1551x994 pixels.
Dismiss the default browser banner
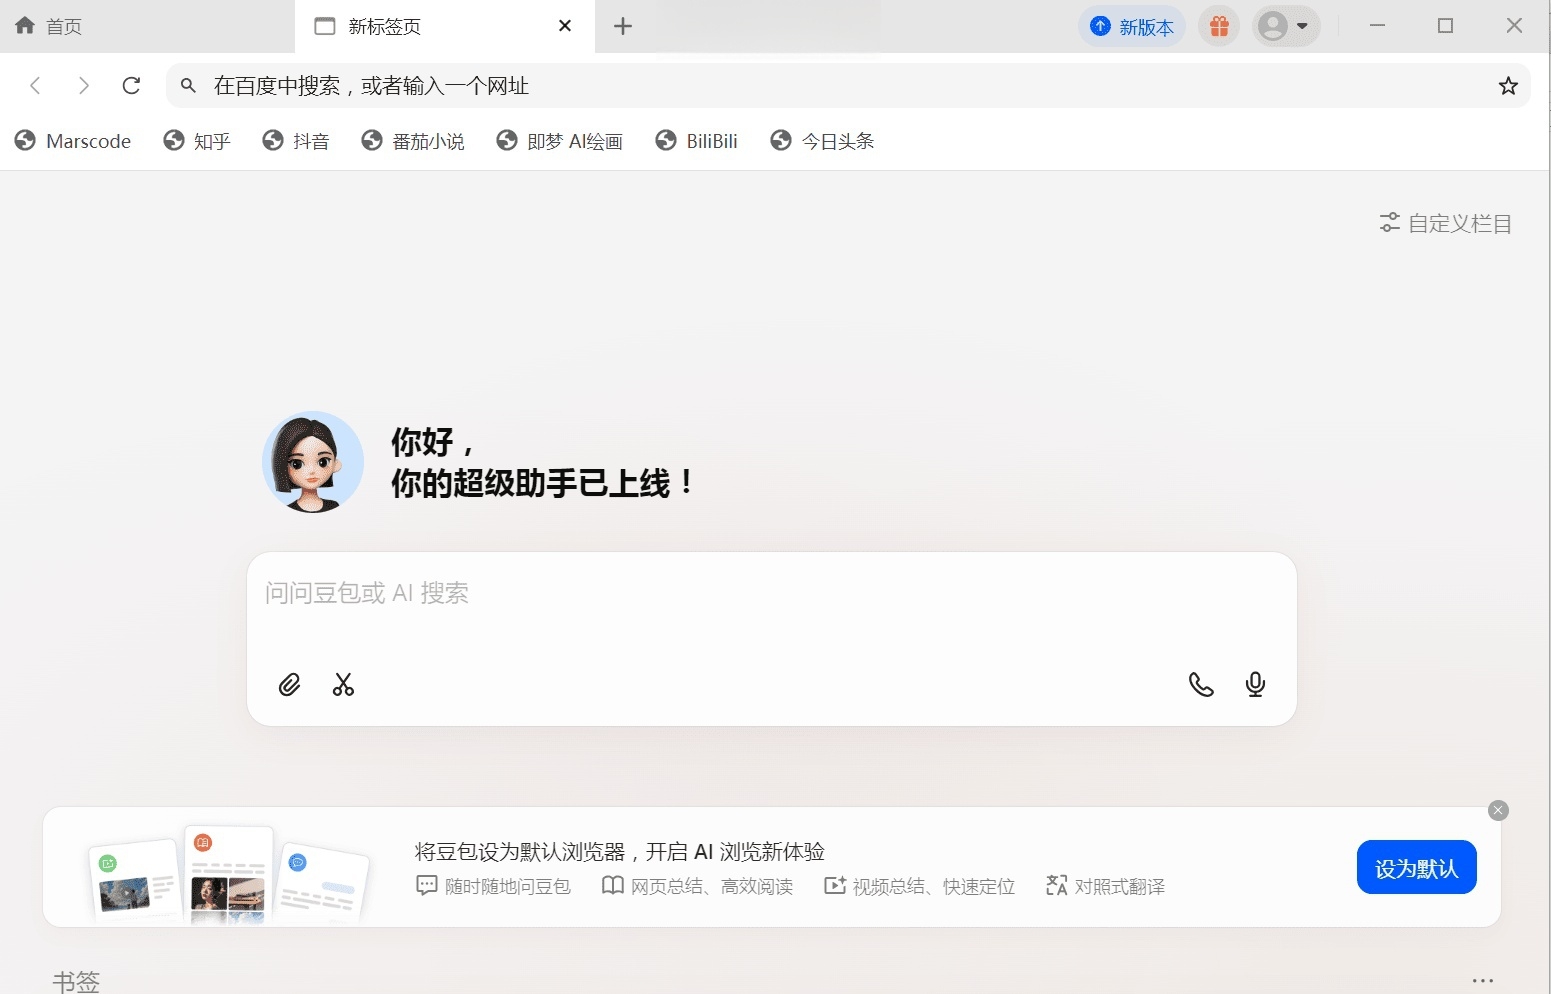[1498, 810]
